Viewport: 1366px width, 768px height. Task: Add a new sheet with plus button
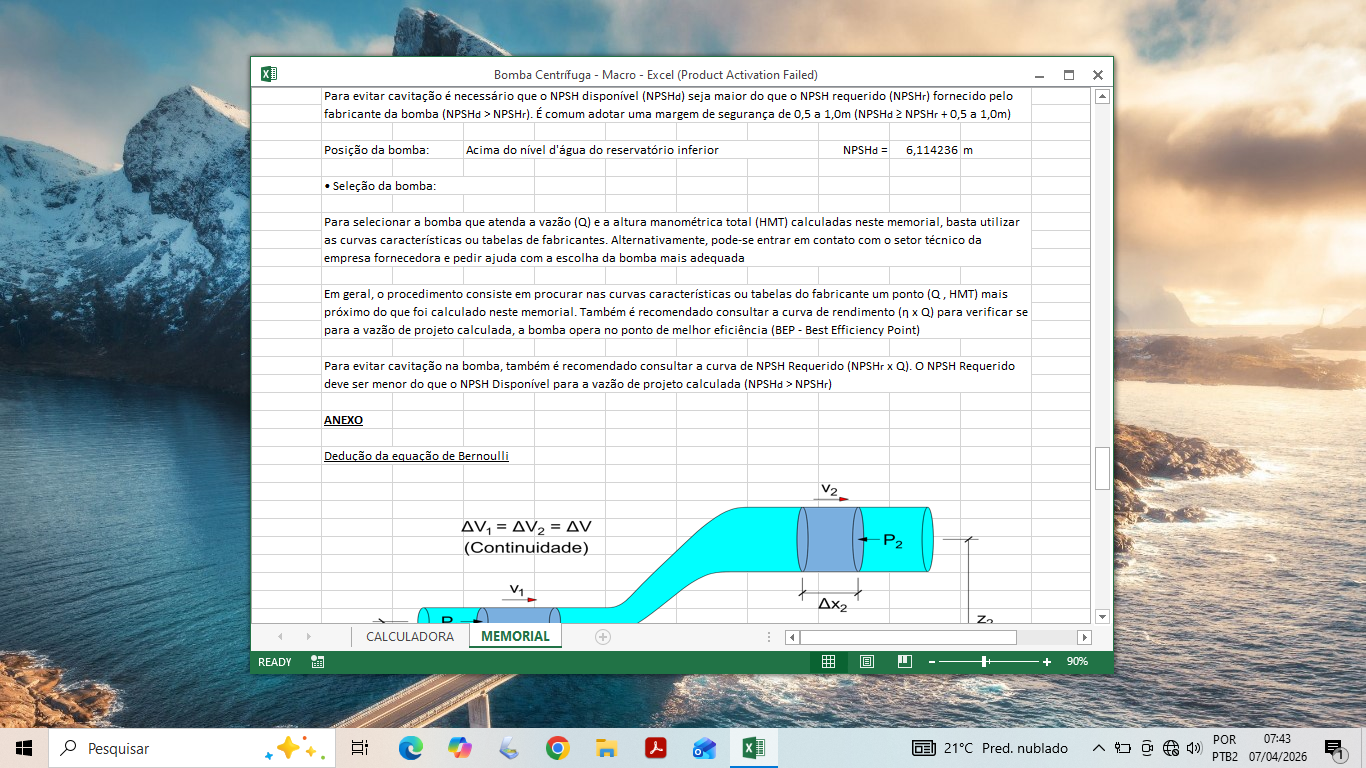[603, 636]
